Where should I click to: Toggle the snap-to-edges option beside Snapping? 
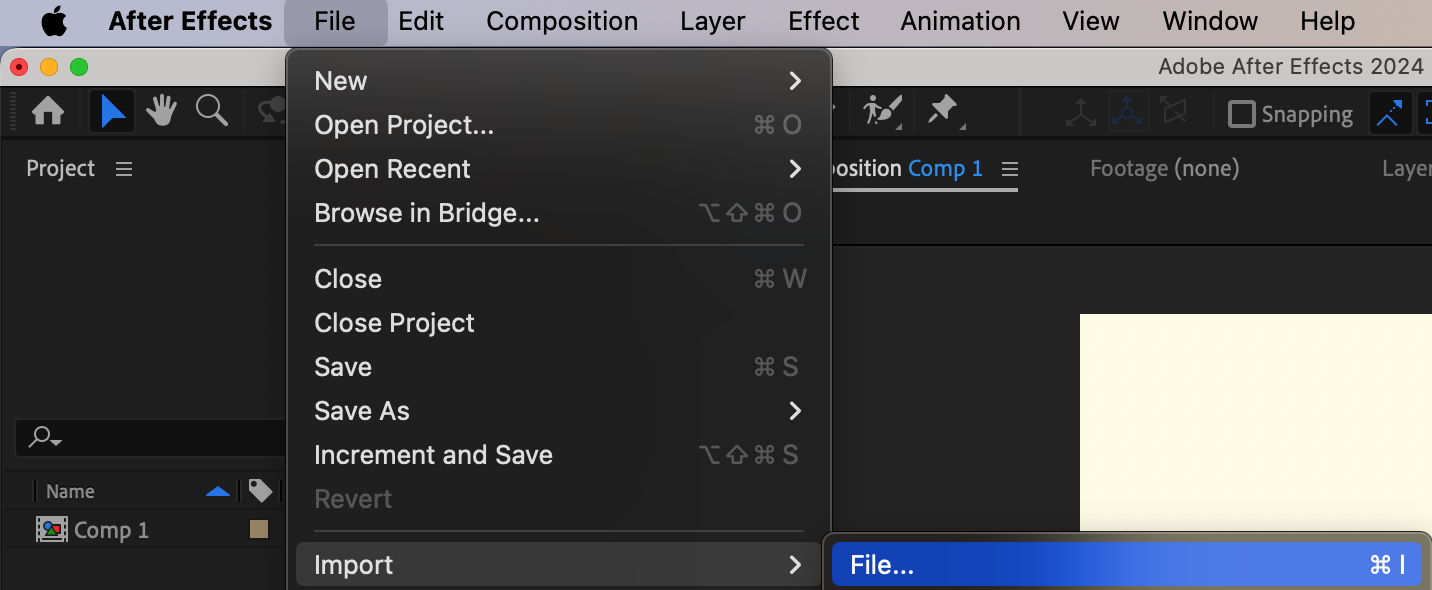[x=1388, y=114]
